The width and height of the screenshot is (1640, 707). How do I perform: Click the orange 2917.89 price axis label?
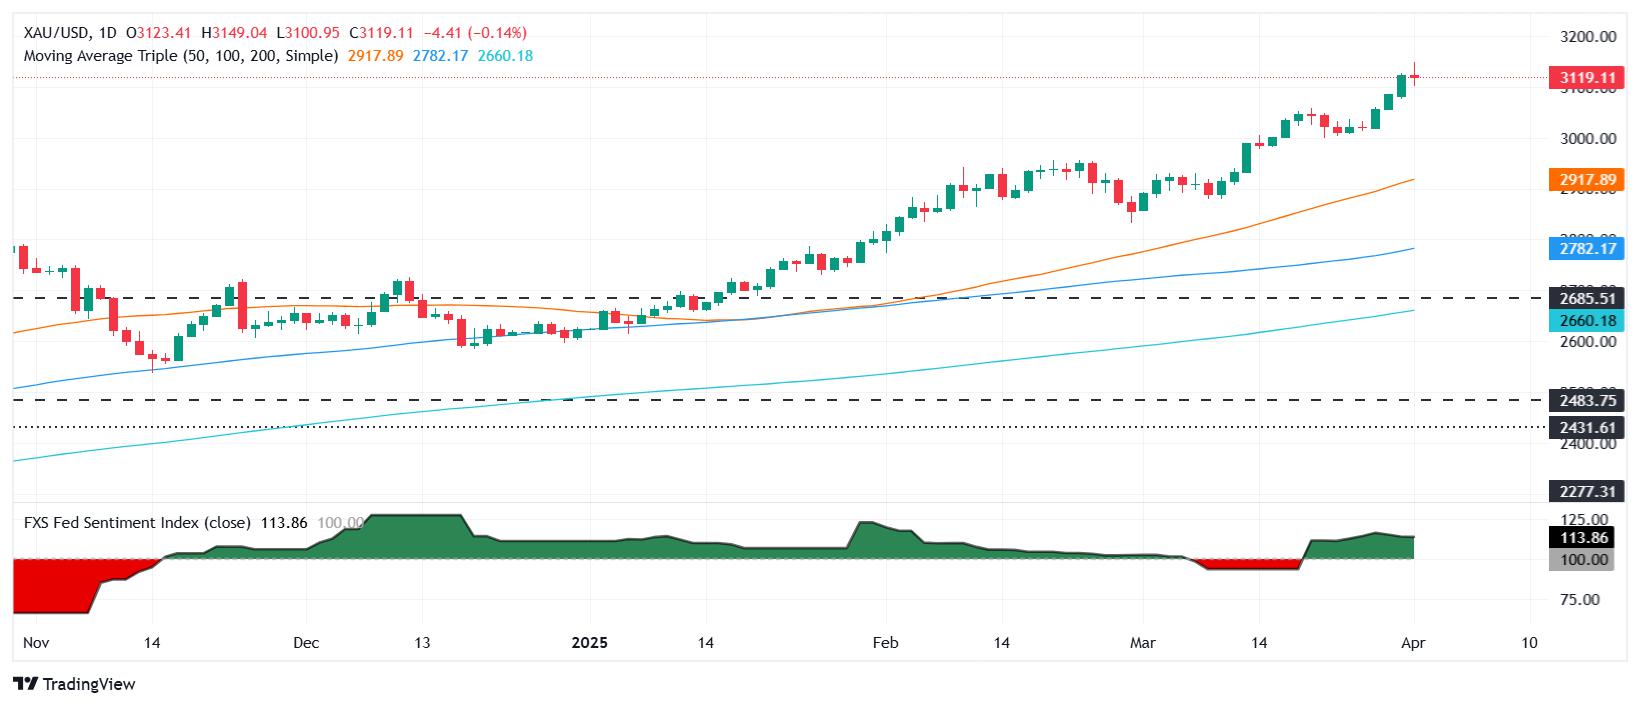point(1585,180)
